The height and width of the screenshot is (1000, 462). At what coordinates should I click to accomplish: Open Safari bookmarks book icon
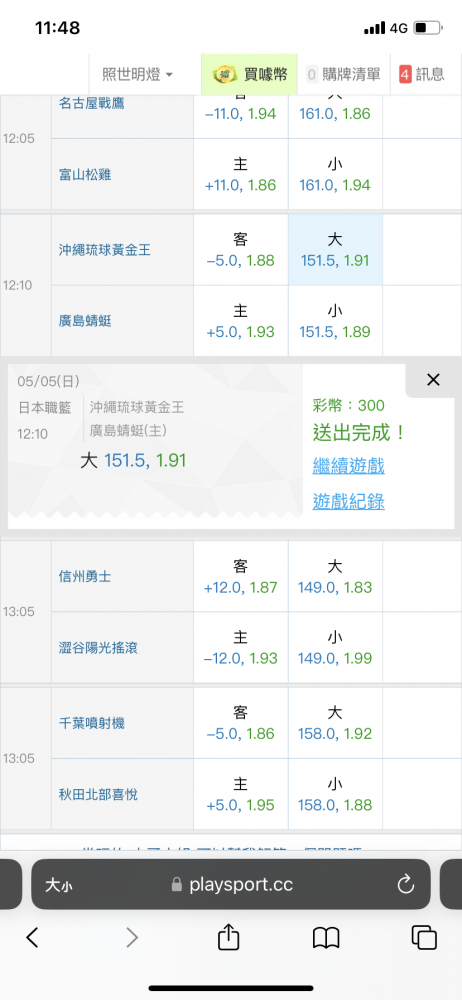(x=325, y=938)
